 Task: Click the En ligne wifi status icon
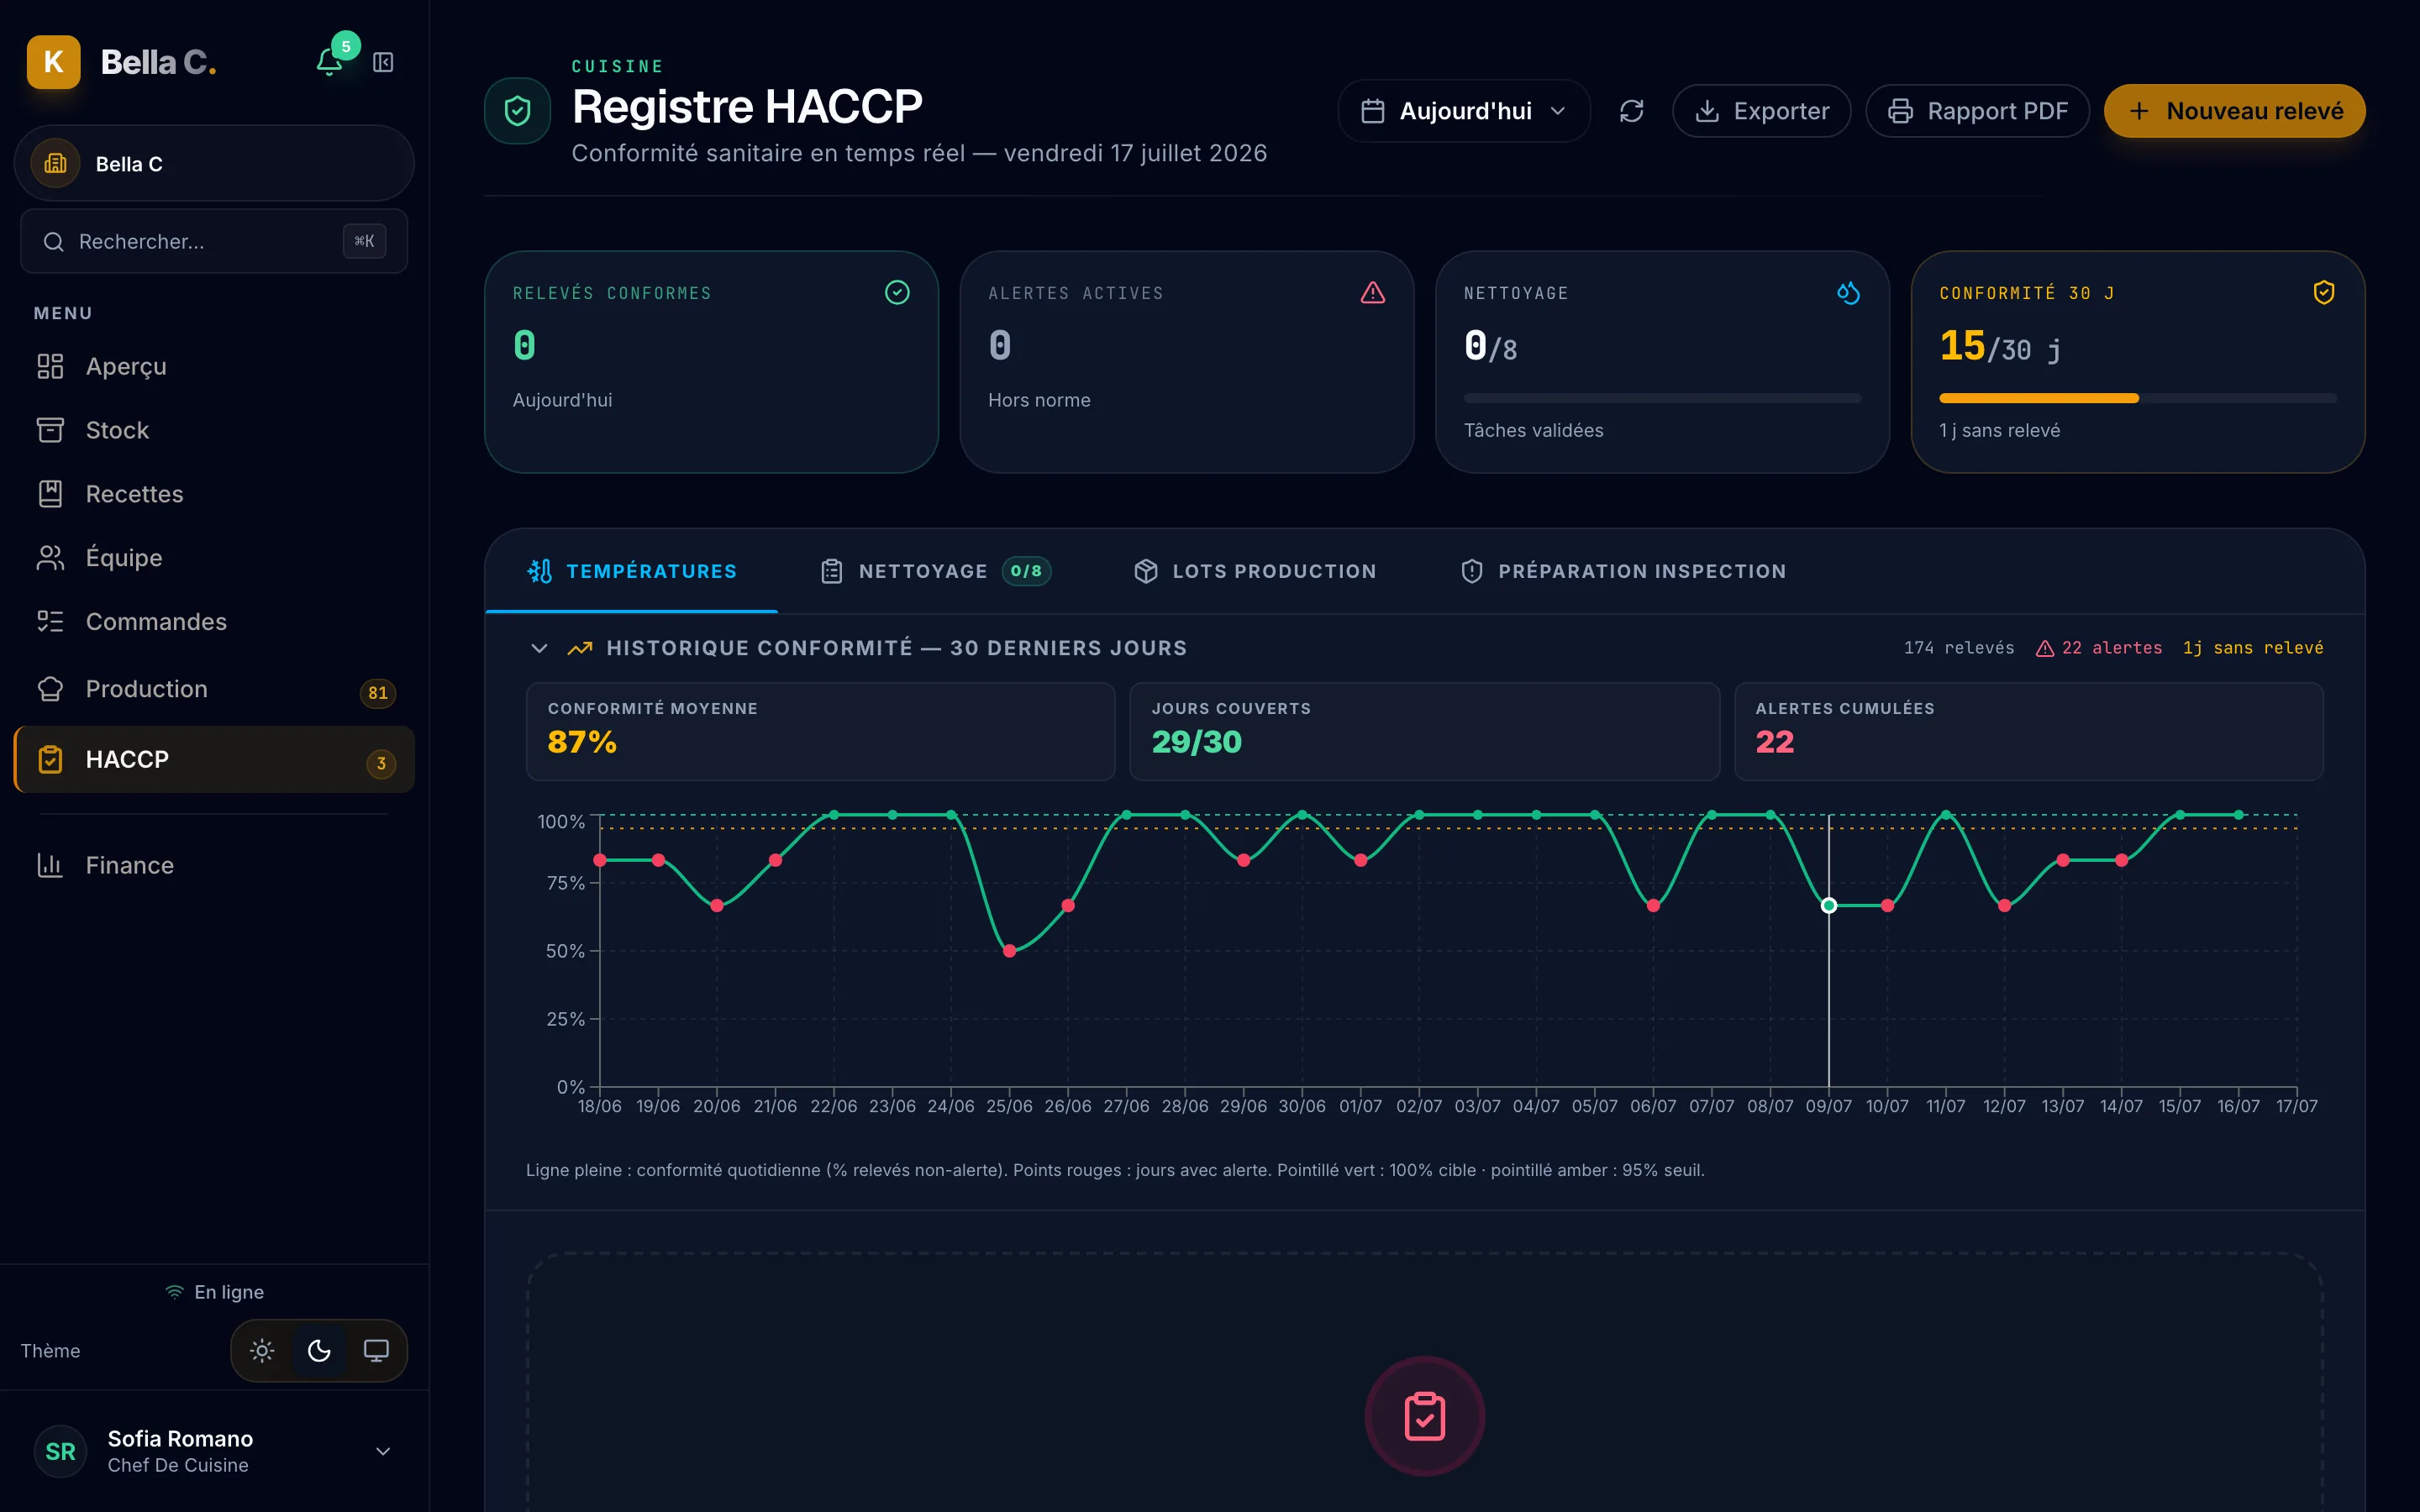coord(175,1292)
